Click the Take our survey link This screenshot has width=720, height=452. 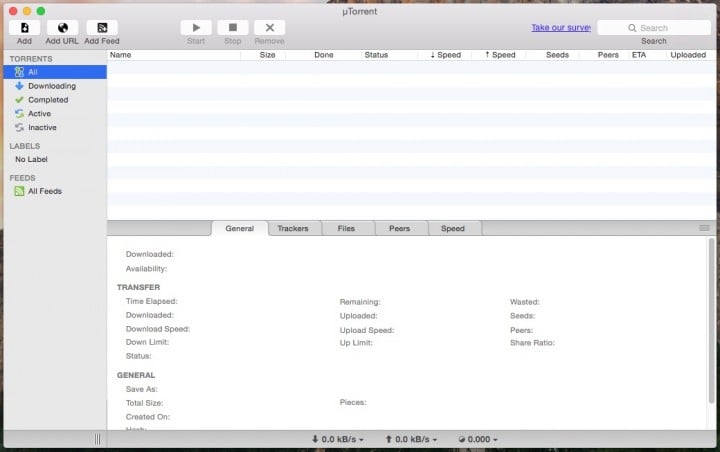pos(561,28)
